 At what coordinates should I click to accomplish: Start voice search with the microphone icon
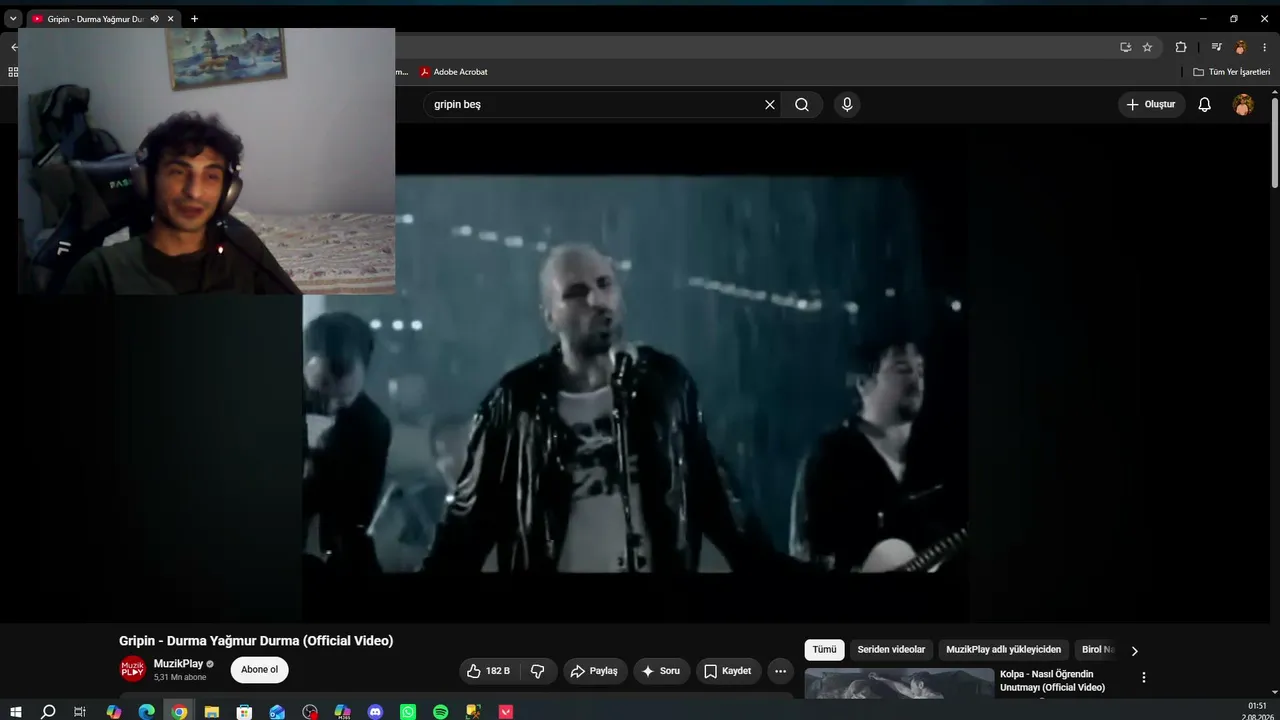click(x=847, y=104)
